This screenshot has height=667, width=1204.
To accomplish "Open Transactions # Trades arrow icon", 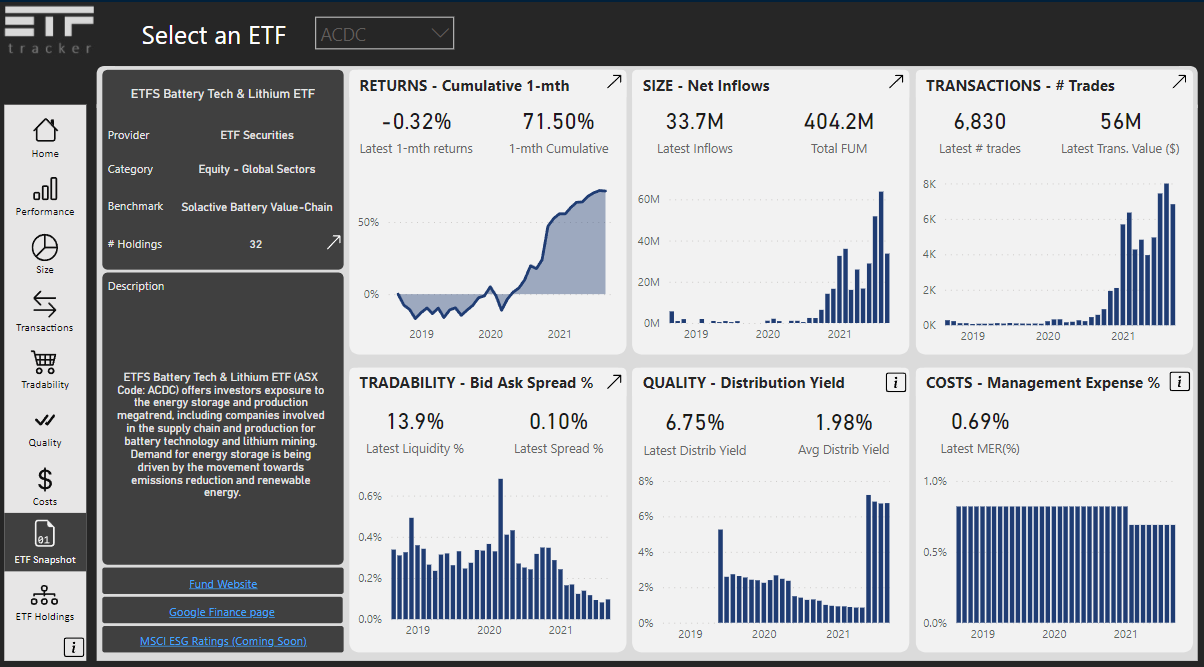I will point(1180,83).
